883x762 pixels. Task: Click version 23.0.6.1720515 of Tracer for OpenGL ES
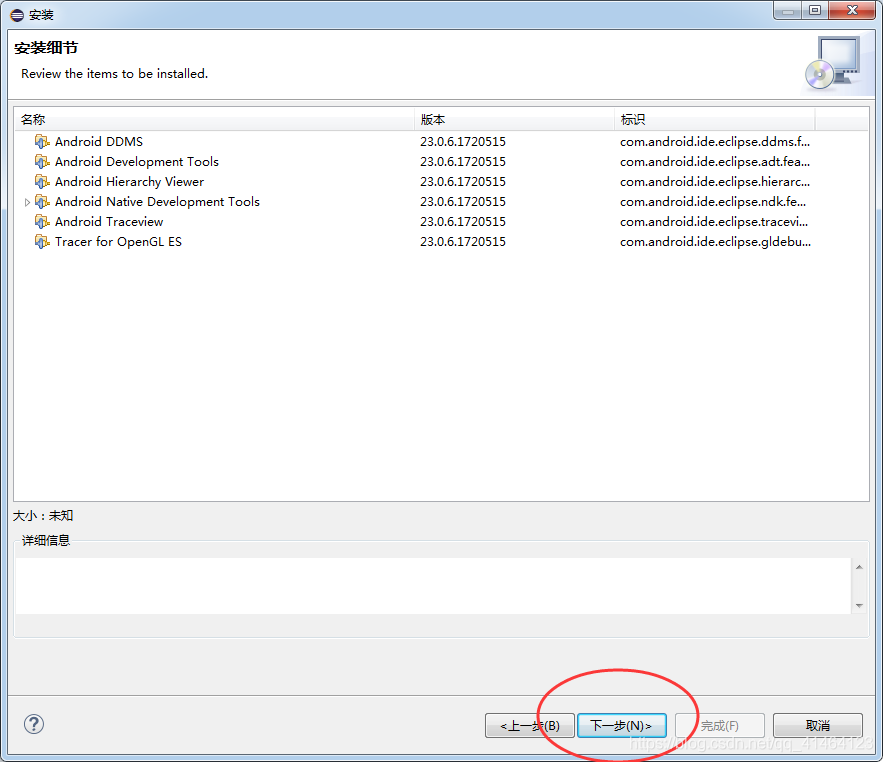click(x=463, y=242)
